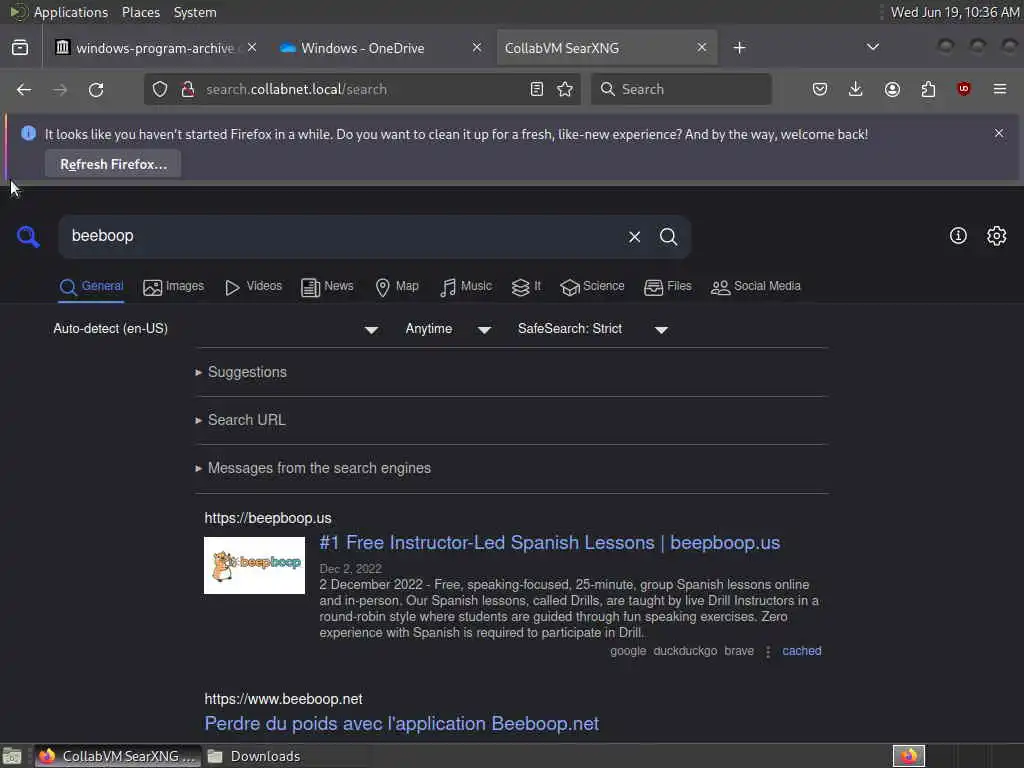
Task: Open cached version of beepboop result
Action: (801, 650)
